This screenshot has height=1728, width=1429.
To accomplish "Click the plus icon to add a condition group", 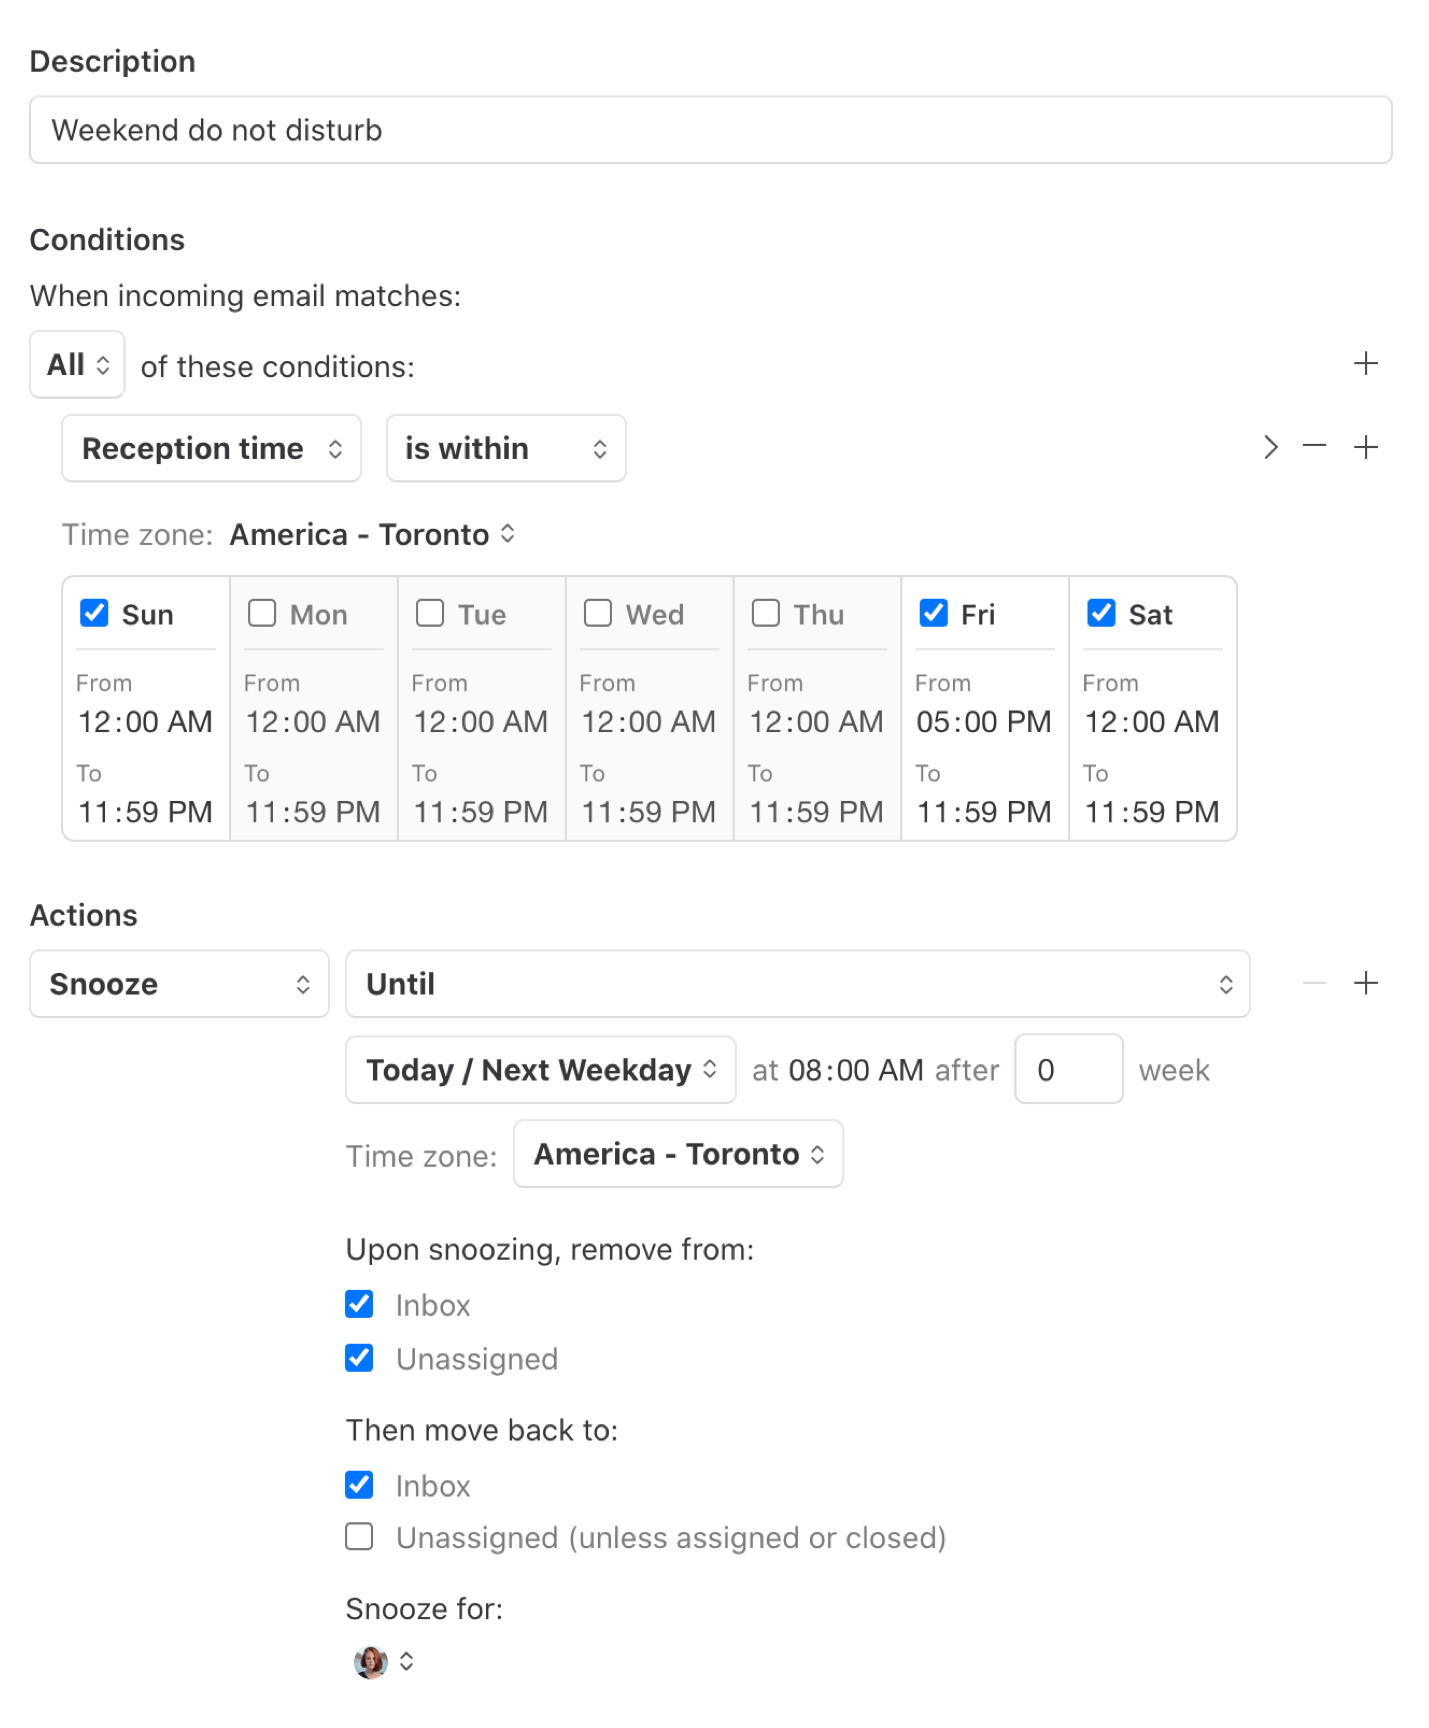I will coord(1365,363).
